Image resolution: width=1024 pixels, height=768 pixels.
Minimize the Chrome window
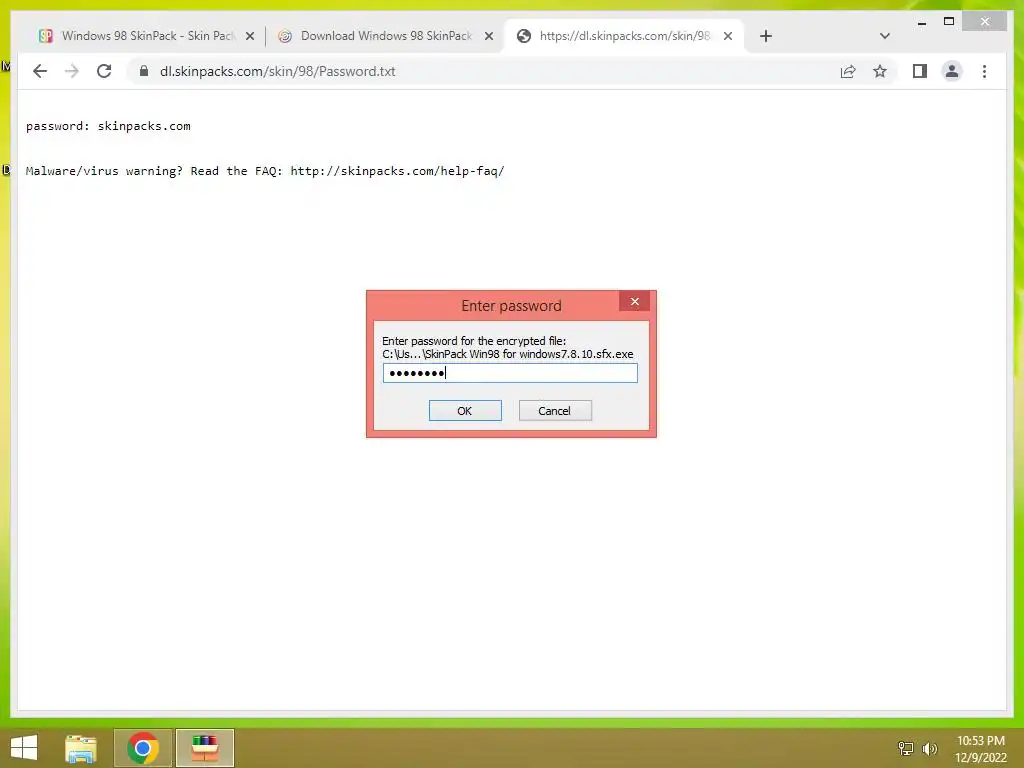coord(921,22)
